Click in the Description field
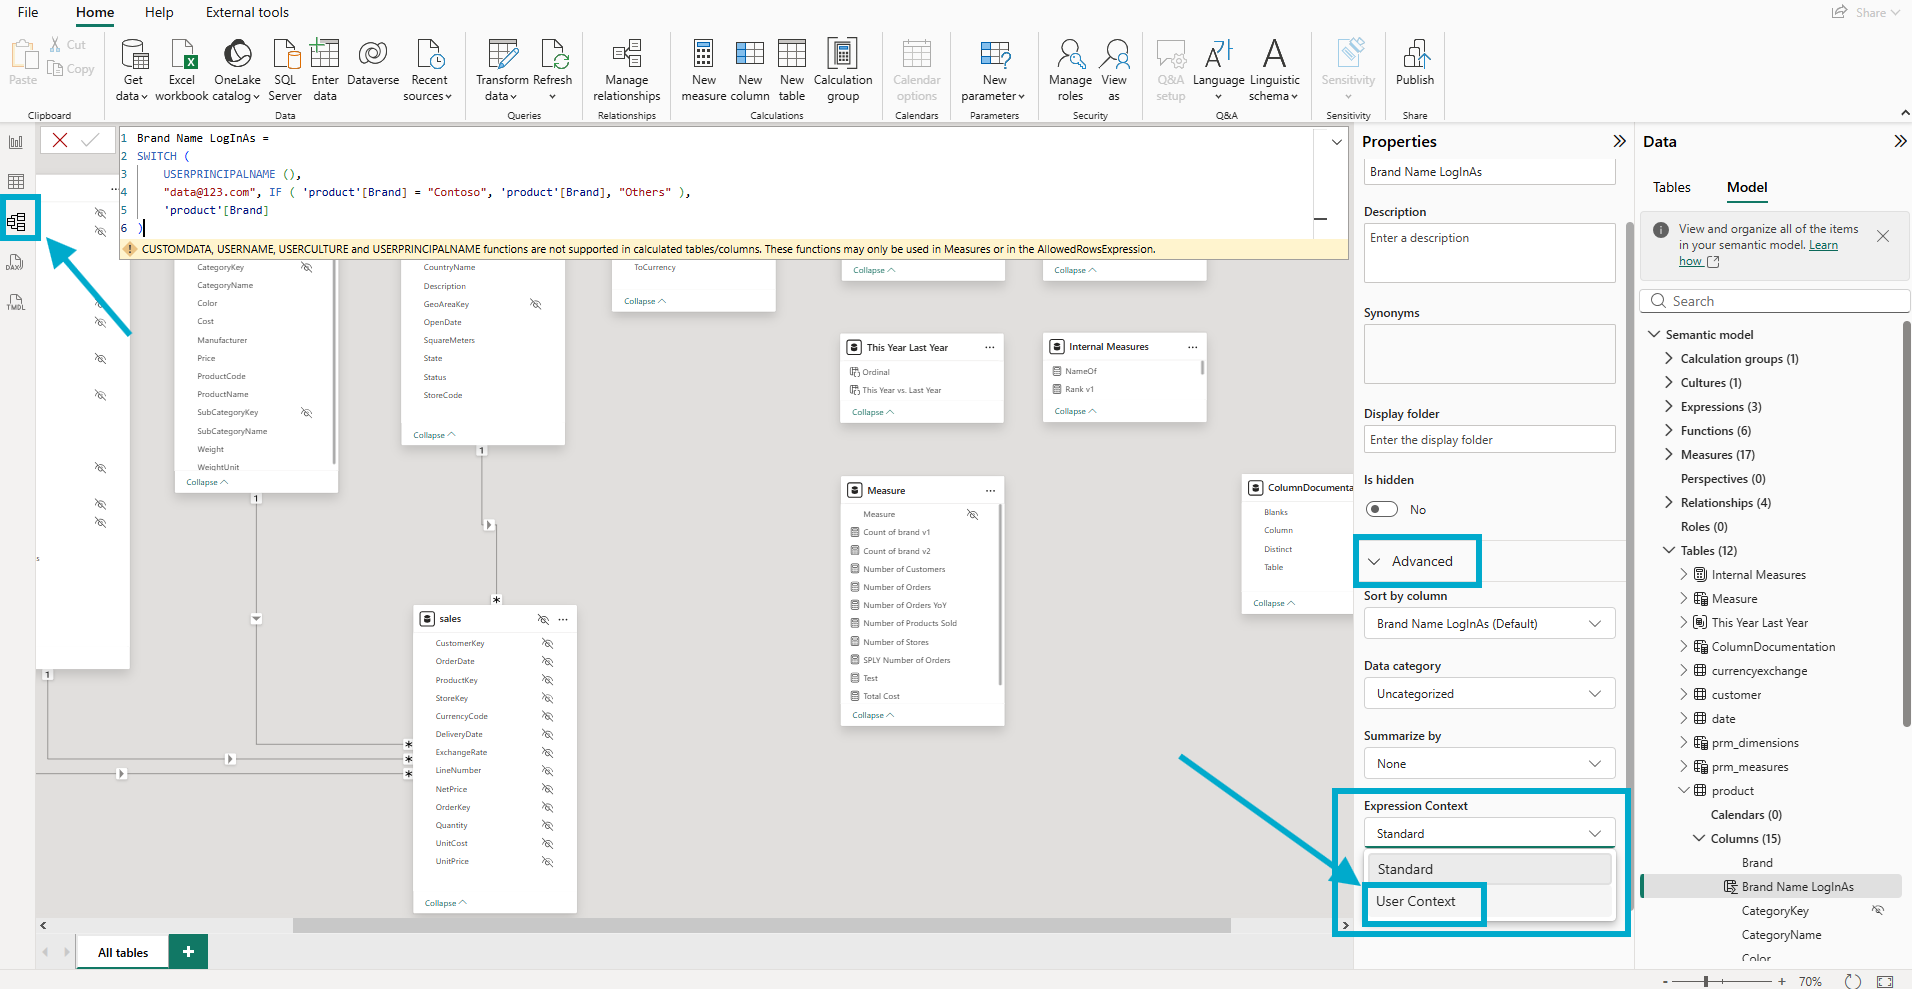Viewport: 1912px width, 989px height. [x=1489, y=252]
